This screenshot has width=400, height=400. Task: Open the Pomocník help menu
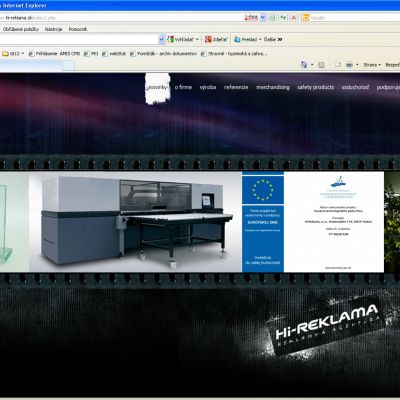78,29
